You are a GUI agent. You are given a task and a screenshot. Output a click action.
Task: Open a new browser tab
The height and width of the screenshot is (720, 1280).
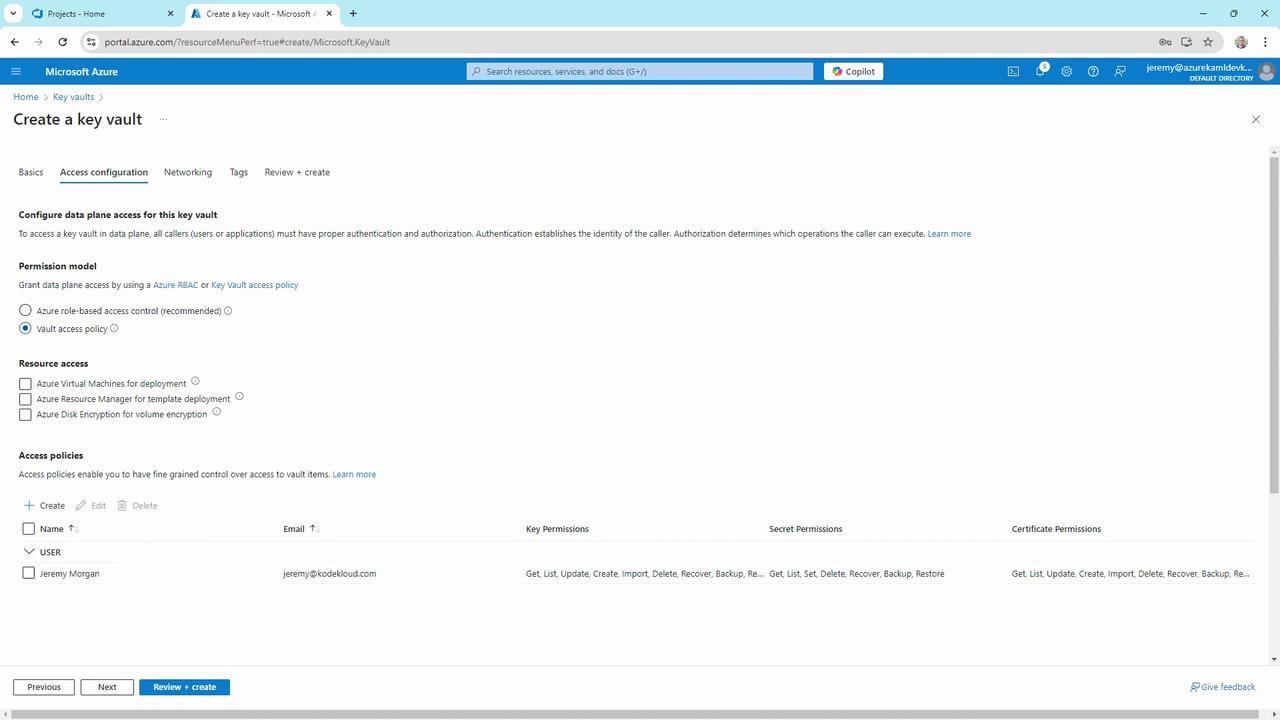tap(353, 14)
